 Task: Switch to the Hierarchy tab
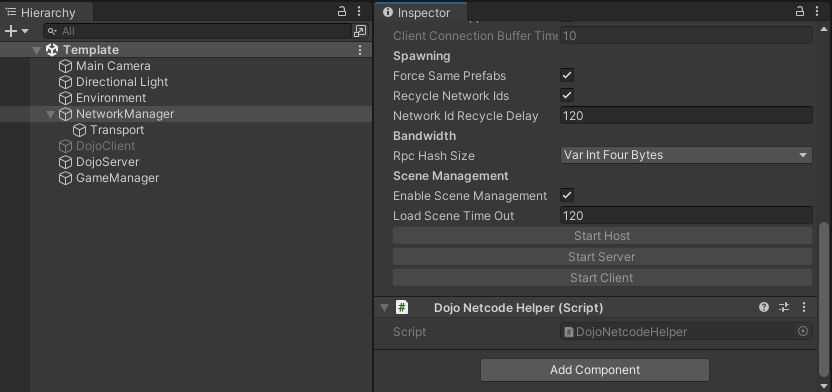(47, 12)
